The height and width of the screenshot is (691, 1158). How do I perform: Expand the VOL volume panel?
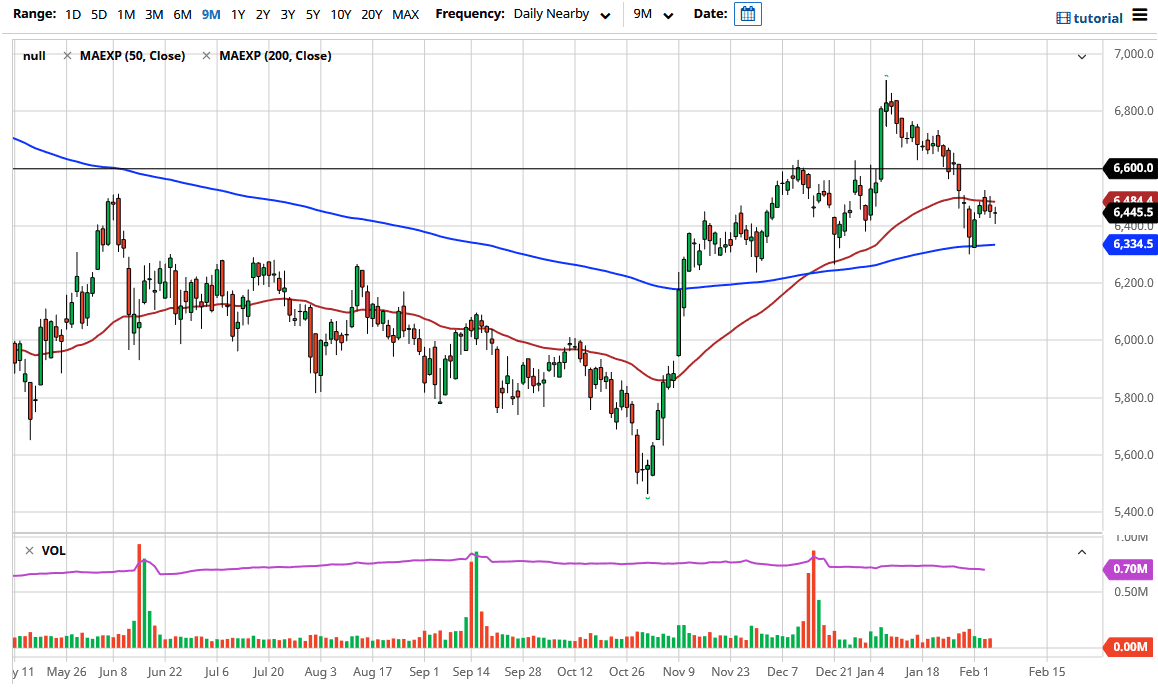tap(1081, 551)
